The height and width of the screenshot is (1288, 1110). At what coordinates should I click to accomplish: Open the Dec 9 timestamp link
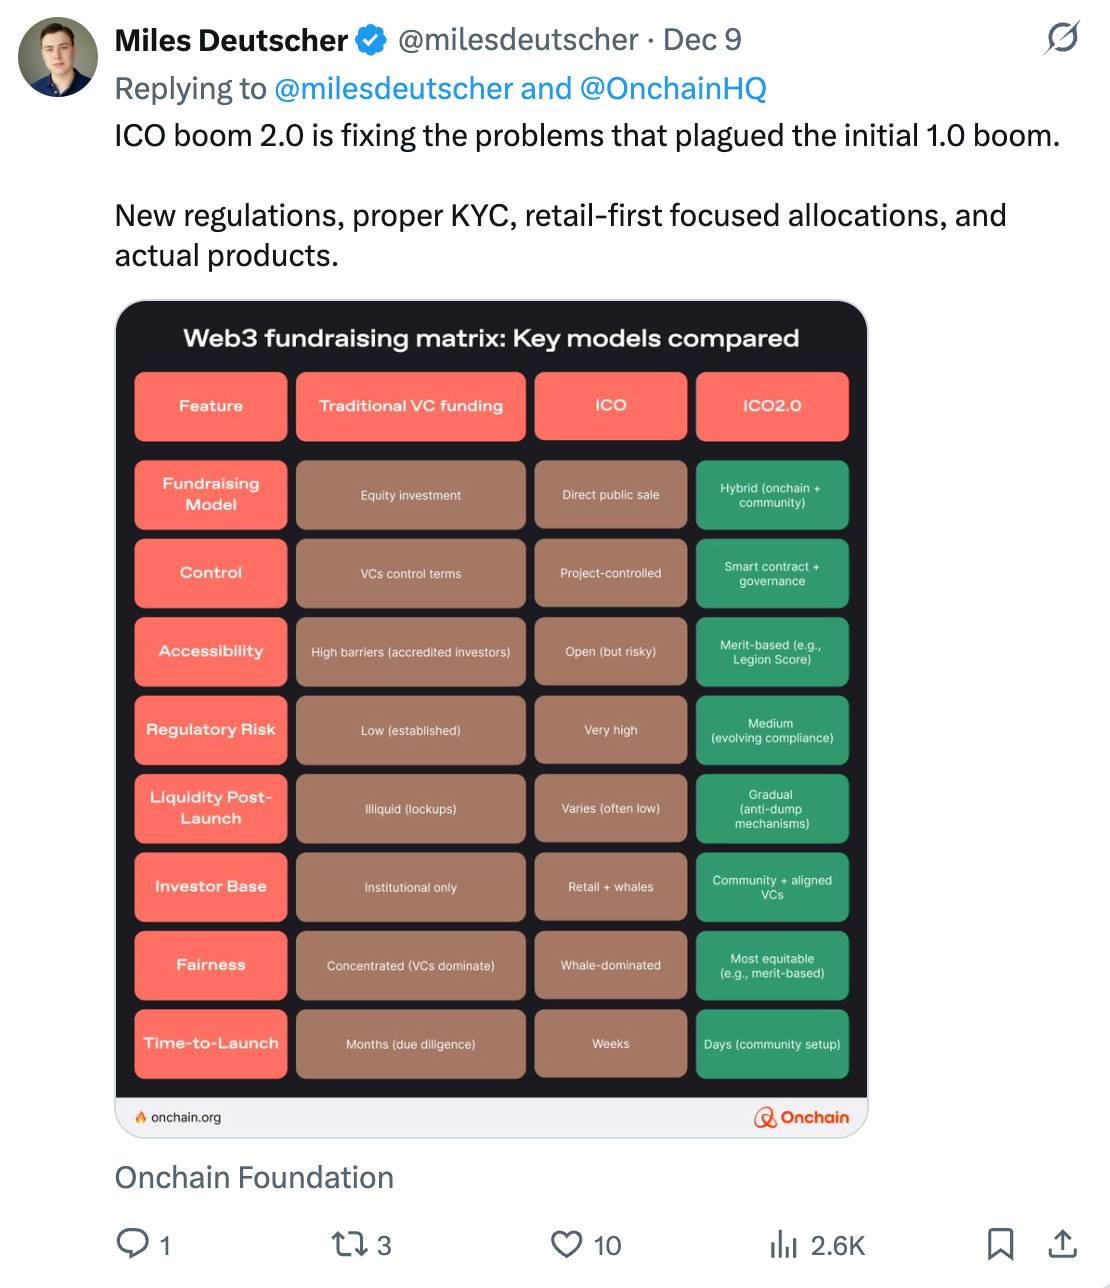[x=702, y=40]
